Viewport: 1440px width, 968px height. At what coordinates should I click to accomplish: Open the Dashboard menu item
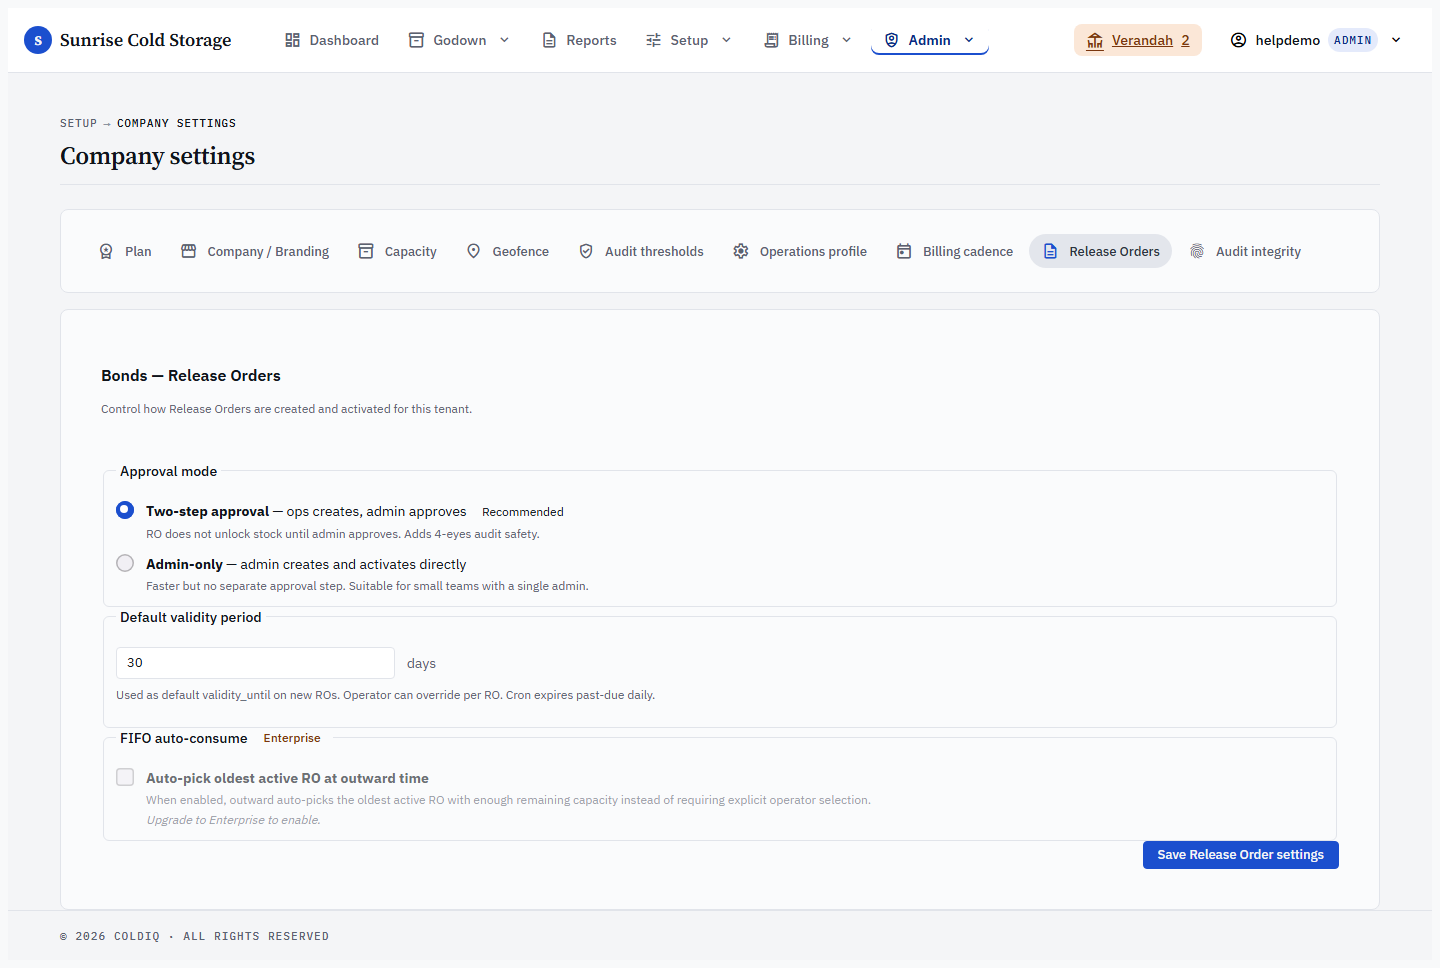click(x=332, y=40)
